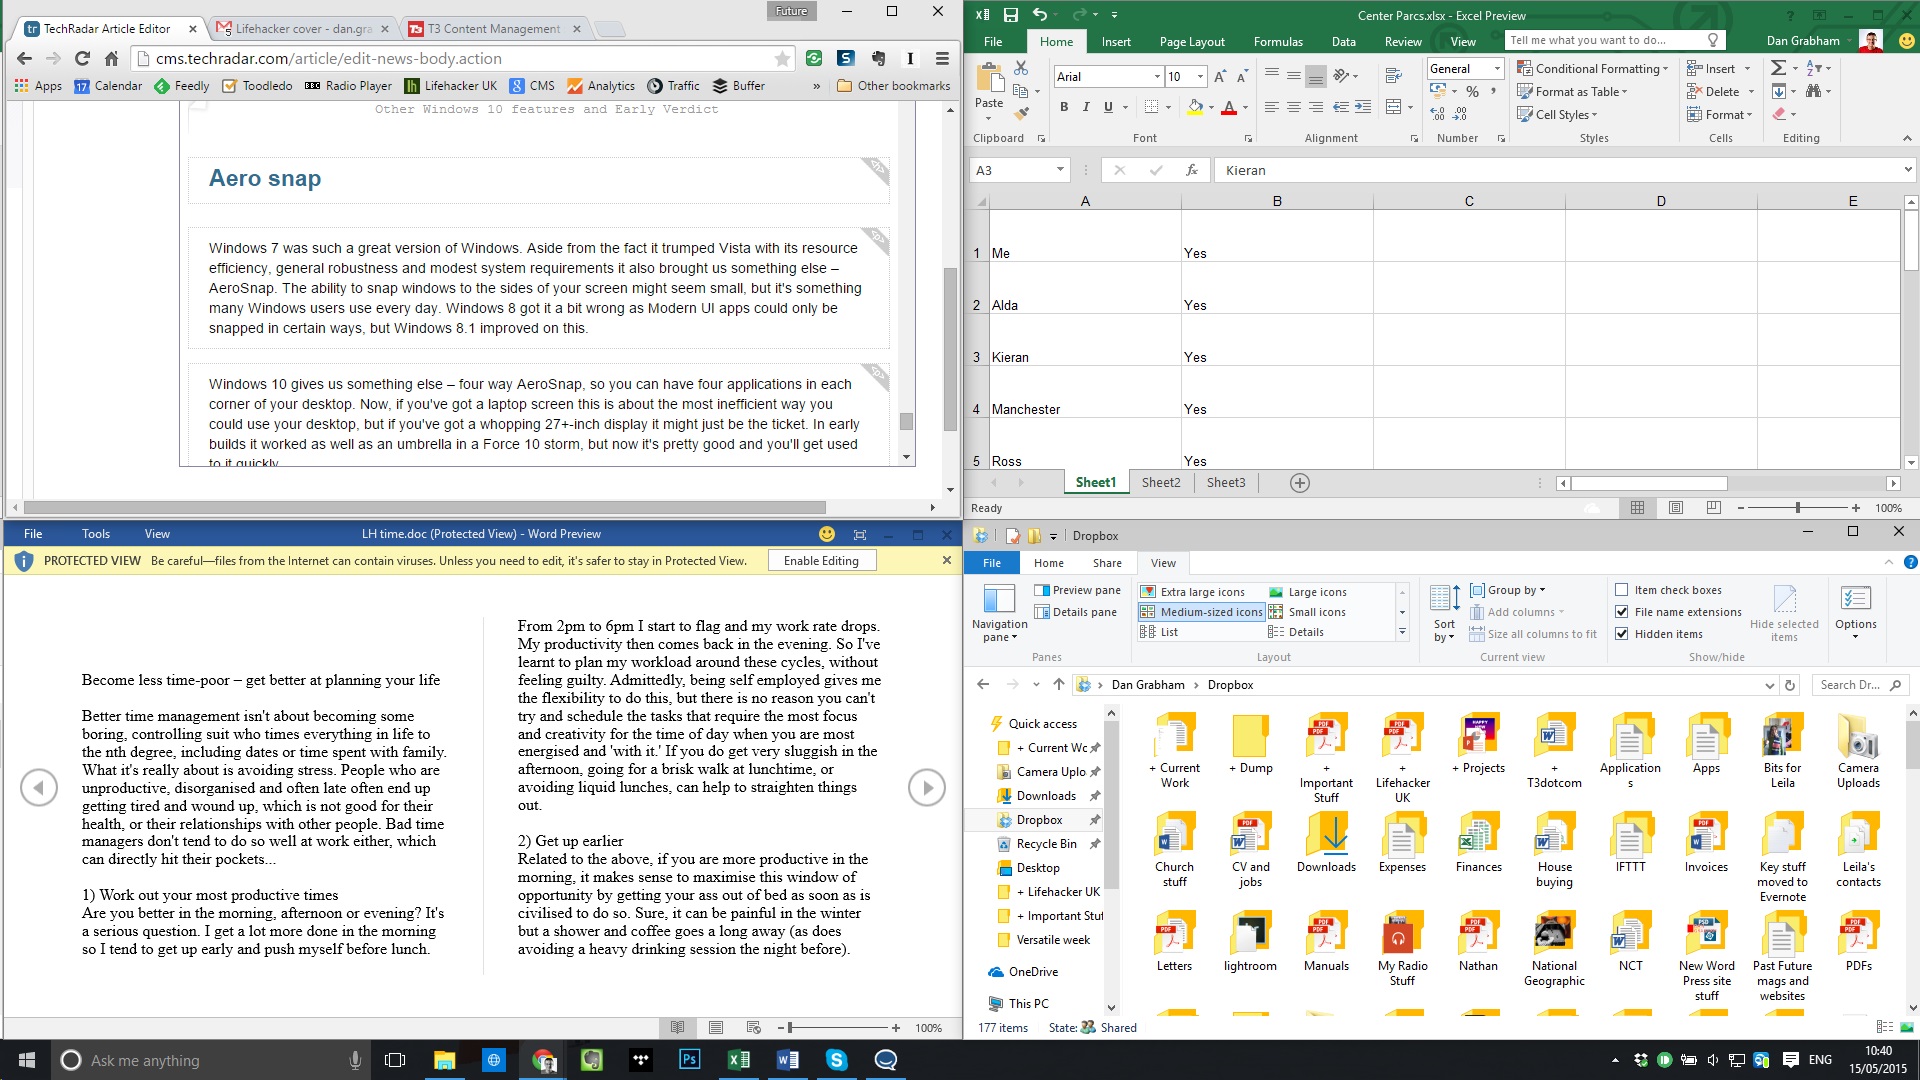This screenshot has height=1080, width=1920.
Task: Click Enable Editing in the Word Protected View bar
Action: pos(822,560)
